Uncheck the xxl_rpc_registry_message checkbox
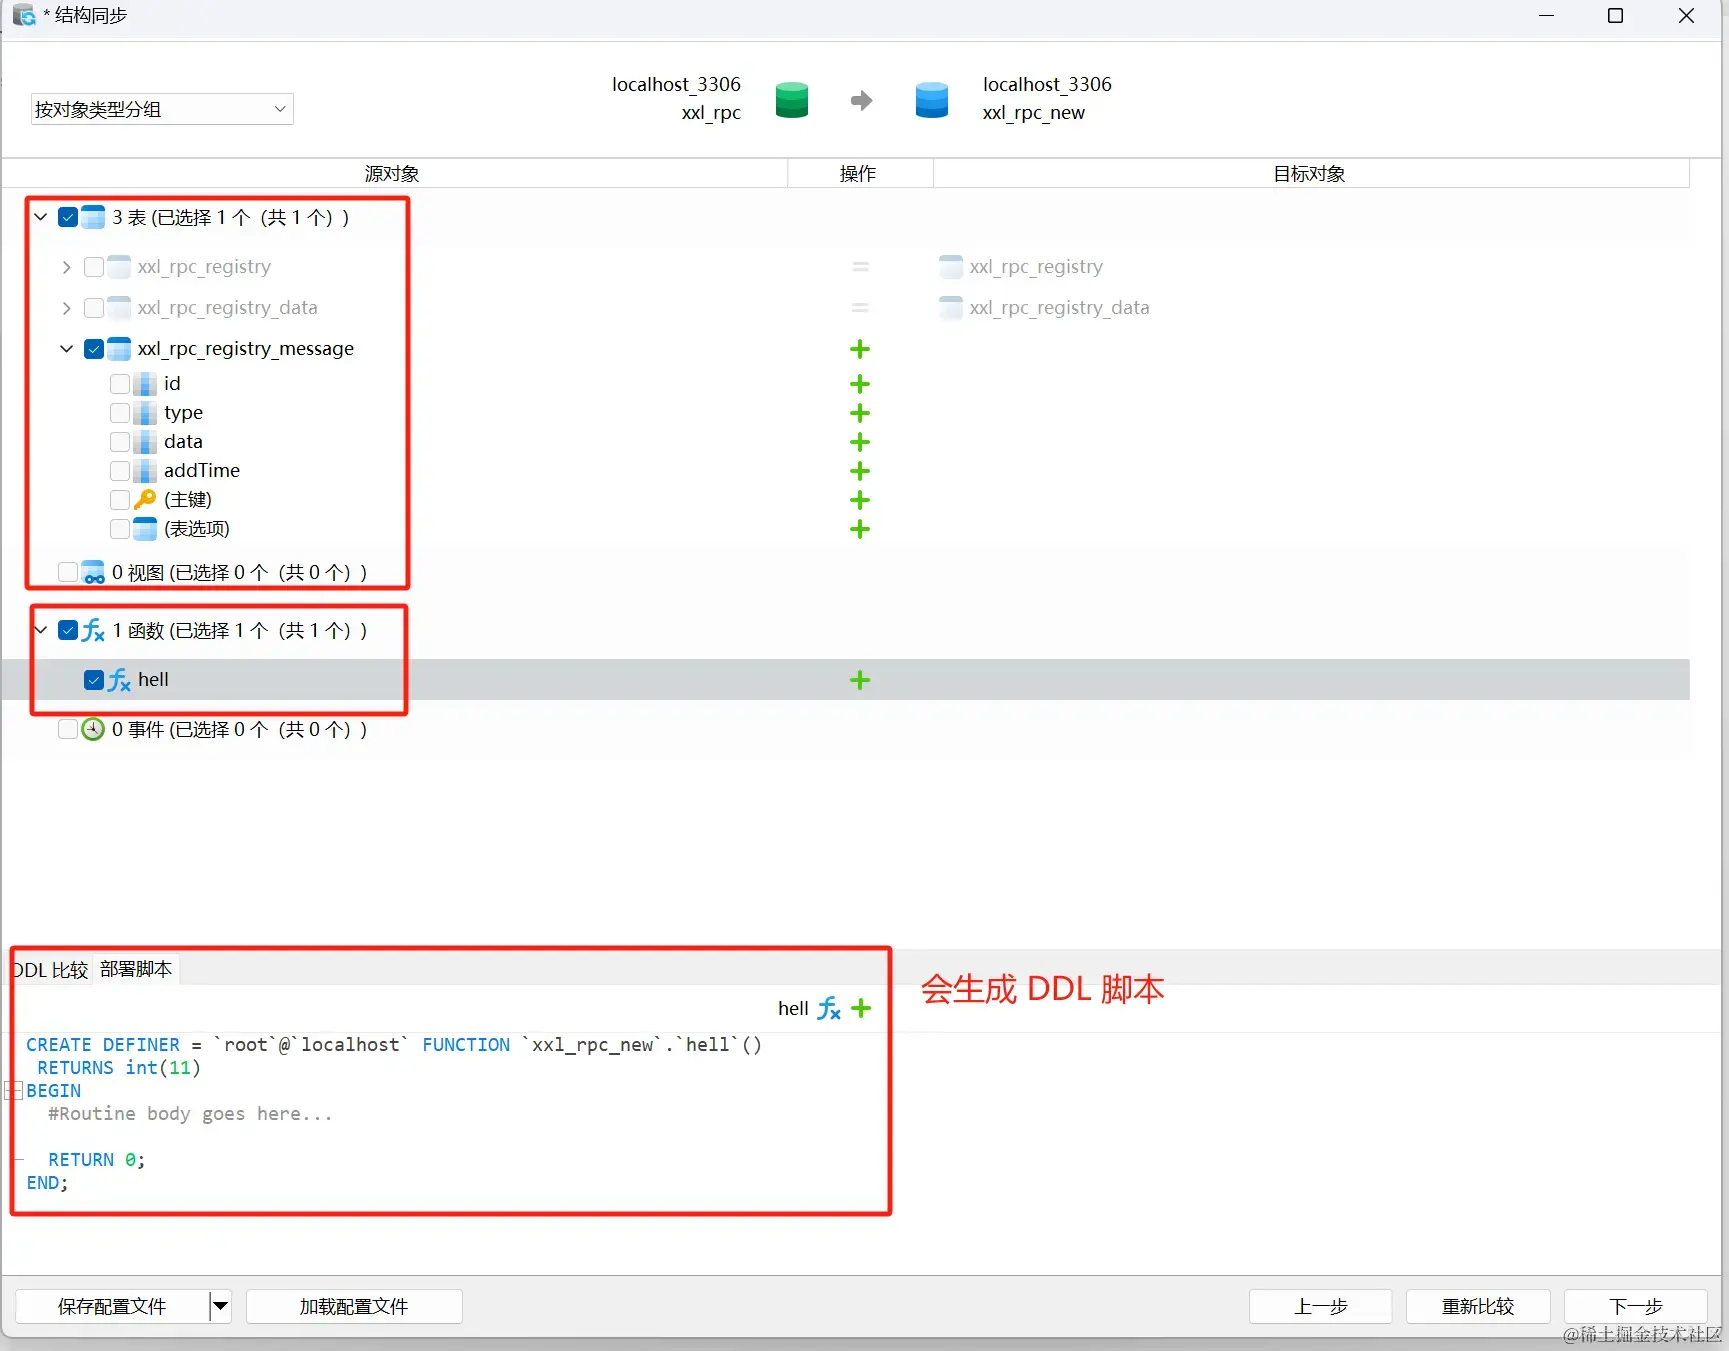The height and width of the screenshot is (1351, 1729). click(x=94, y=349)
